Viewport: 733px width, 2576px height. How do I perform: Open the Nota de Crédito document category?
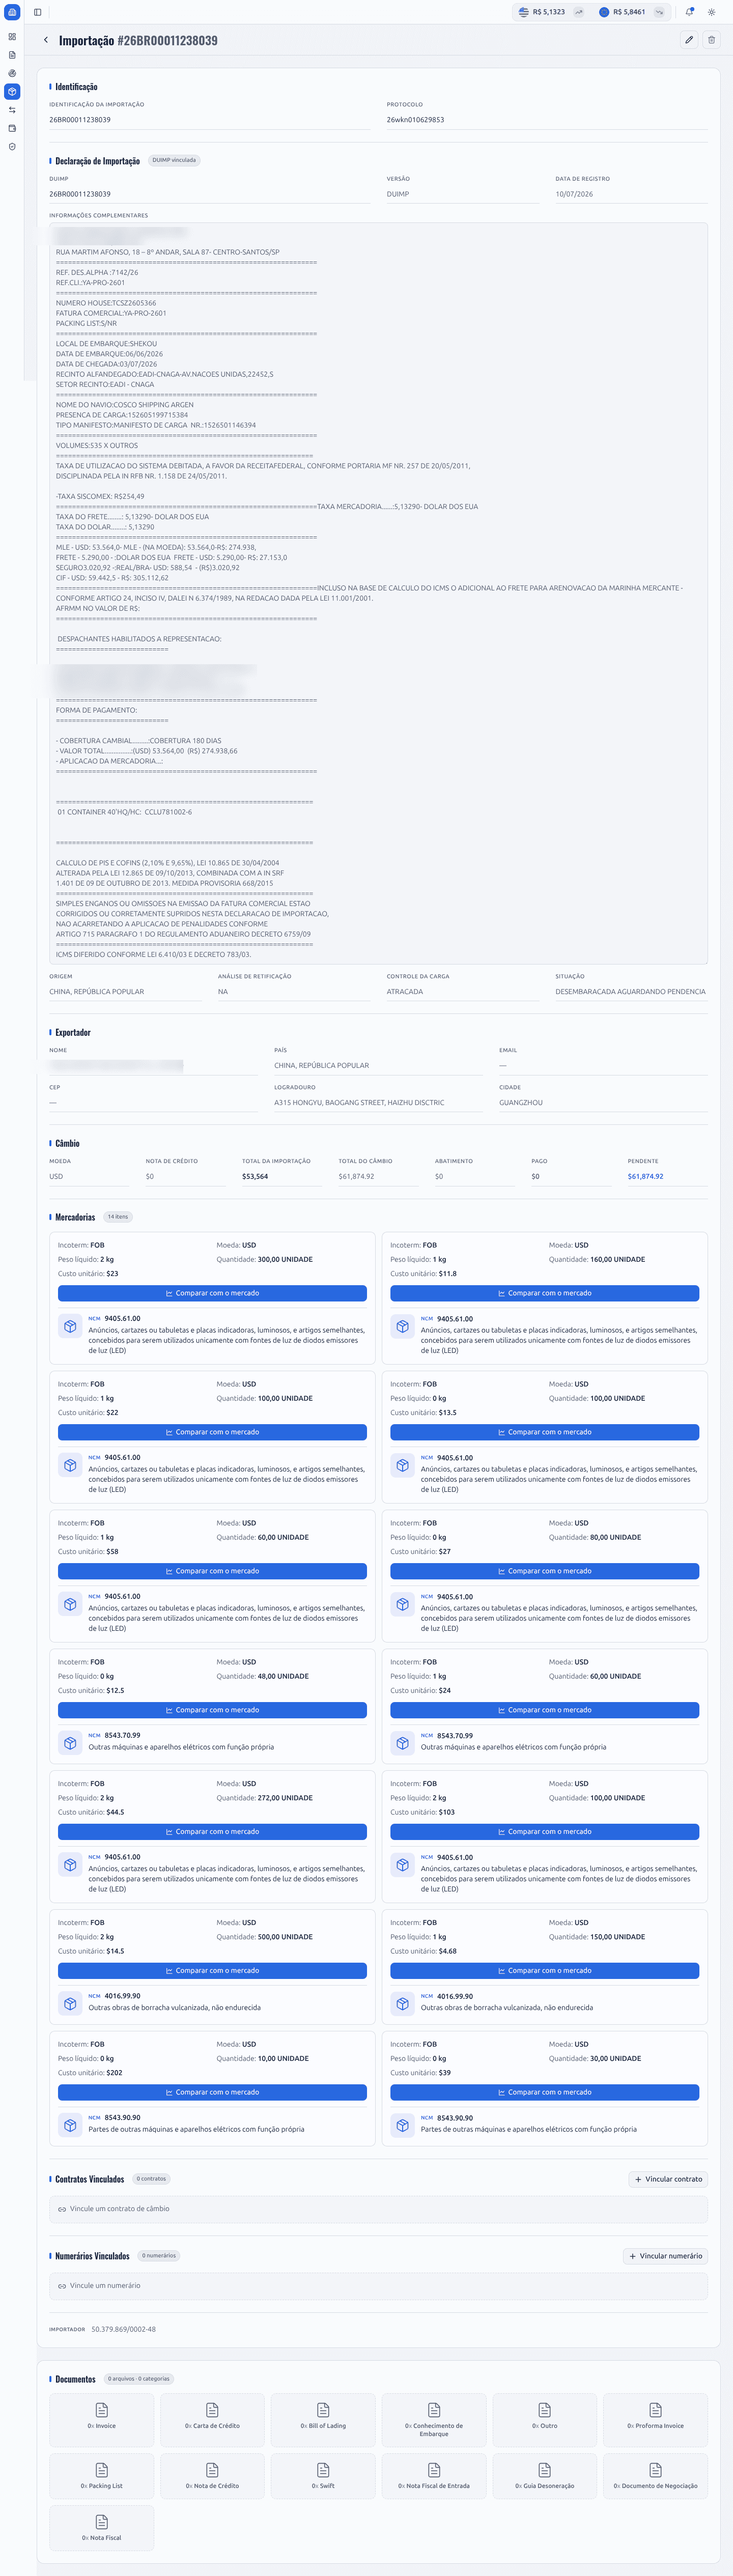(x=212, y=2476)
